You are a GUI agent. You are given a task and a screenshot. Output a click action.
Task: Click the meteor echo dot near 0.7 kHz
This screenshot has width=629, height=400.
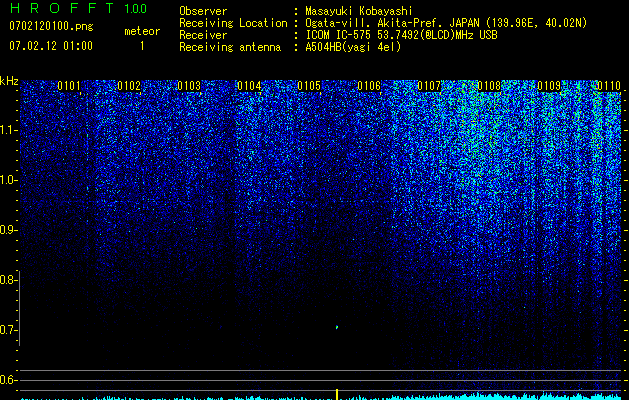(337, 327)
